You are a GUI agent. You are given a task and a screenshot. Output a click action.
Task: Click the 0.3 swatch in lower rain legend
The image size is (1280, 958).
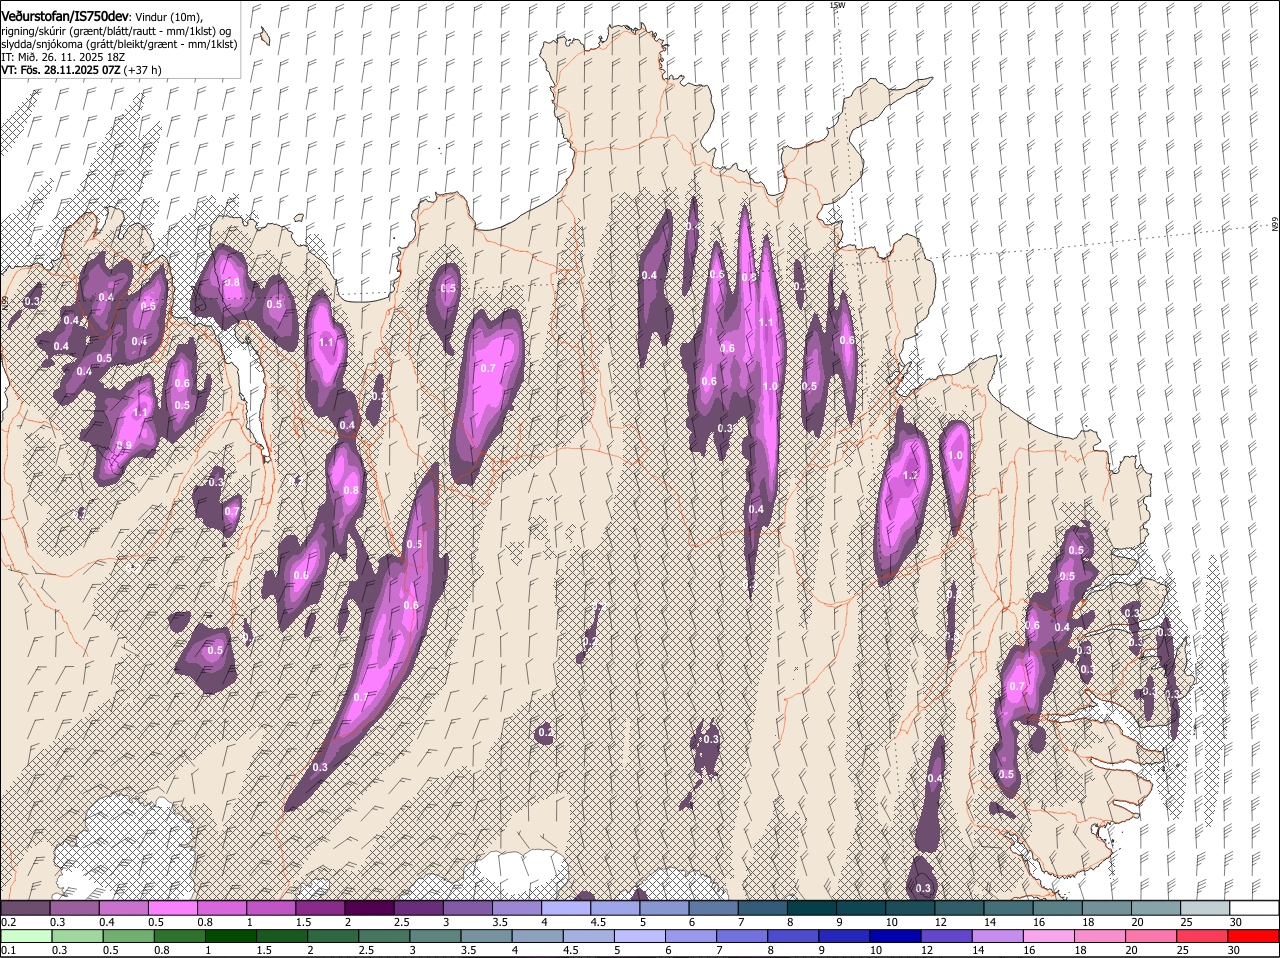pyautogui.click(x=77, y=937)
